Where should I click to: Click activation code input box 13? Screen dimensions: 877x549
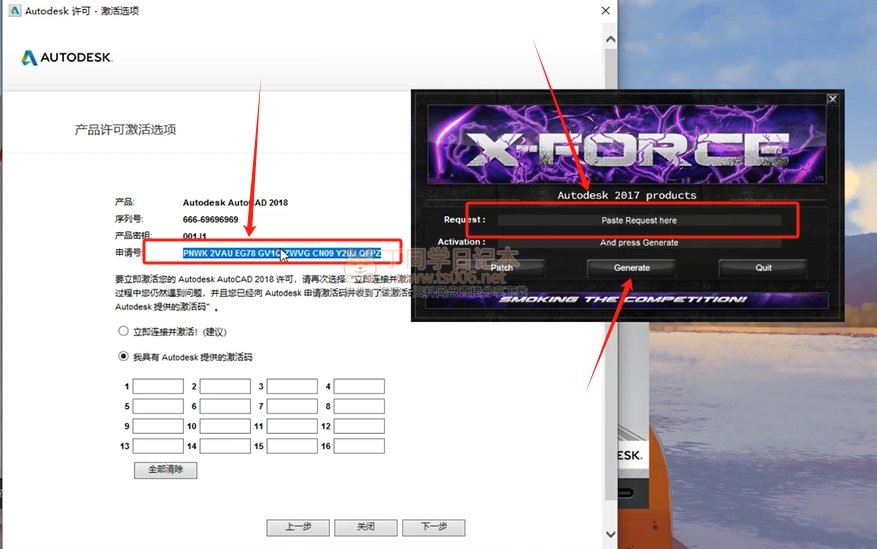[158, 446]
